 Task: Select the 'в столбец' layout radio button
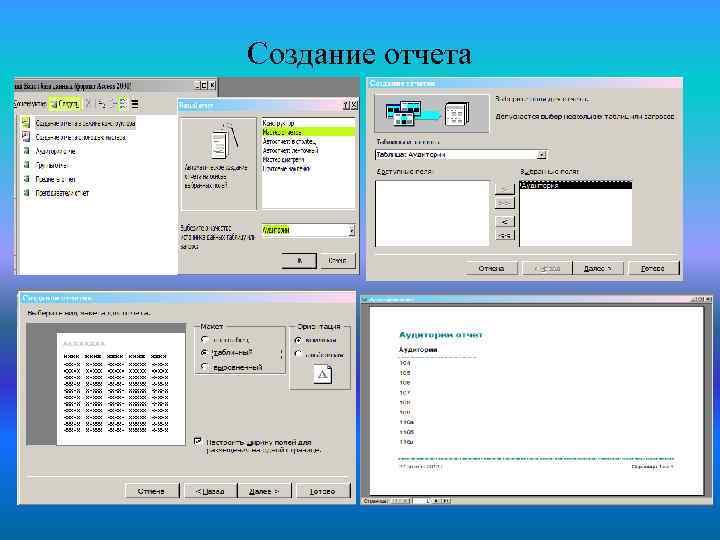pyautogui.click(x=205, y=340)
